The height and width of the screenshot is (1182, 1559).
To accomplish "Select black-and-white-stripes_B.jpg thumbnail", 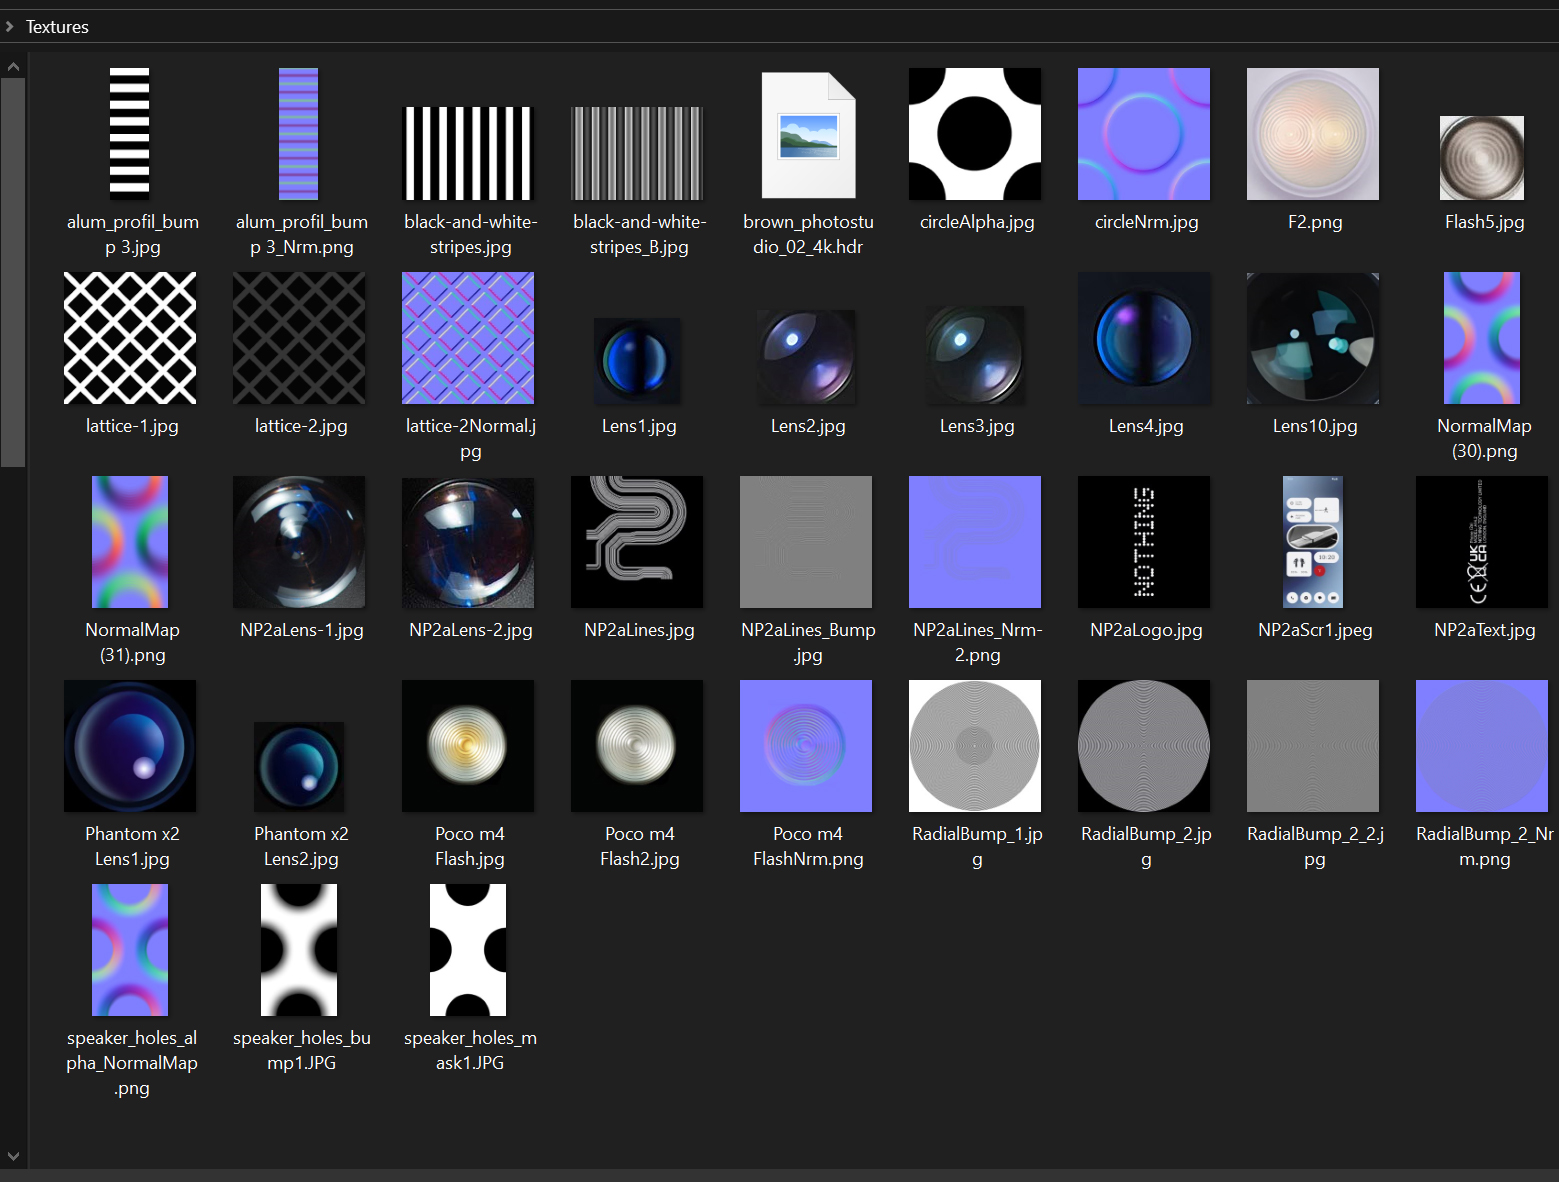I will click(637, 153).
